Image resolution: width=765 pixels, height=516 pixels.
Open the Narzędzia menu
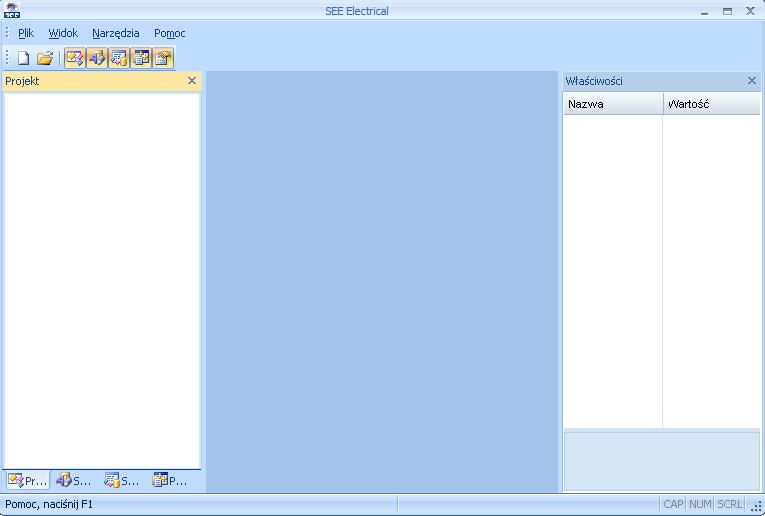[x=116, y=33]
